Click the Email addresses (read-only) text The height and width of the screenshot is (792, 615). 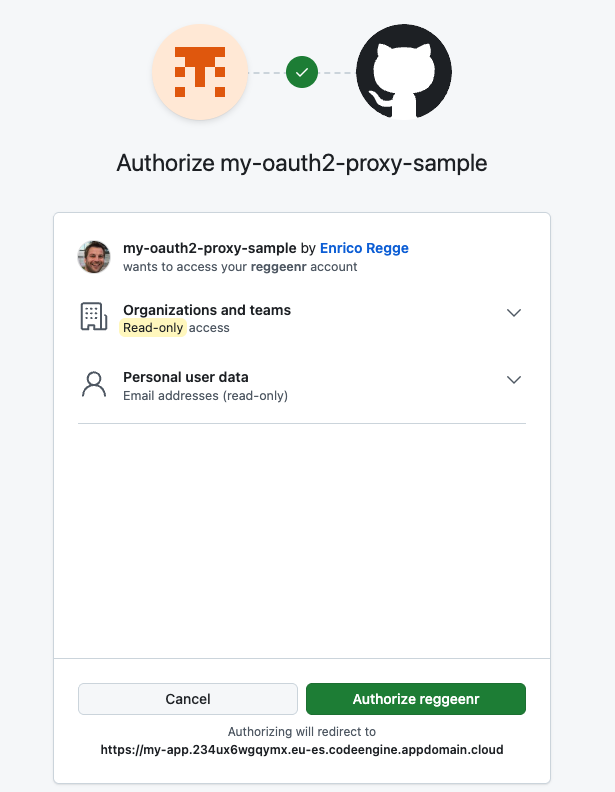tap(205, 396)
